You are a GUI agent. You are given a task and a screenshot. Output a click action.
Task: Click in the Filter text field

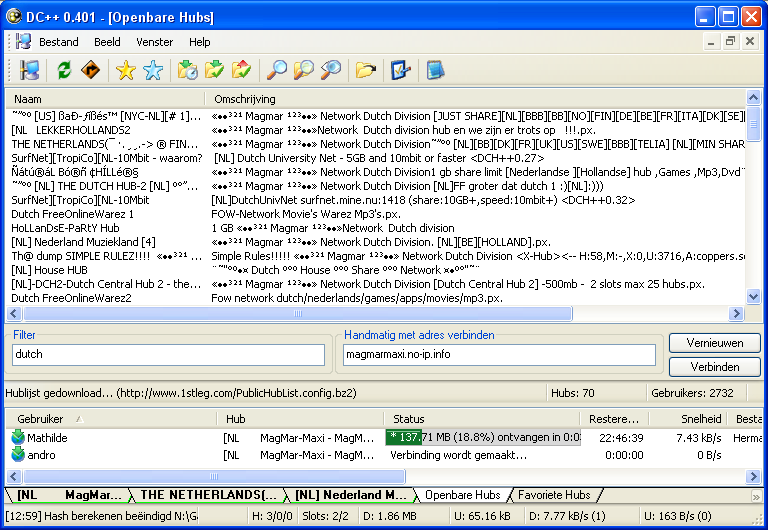point(168,355)
